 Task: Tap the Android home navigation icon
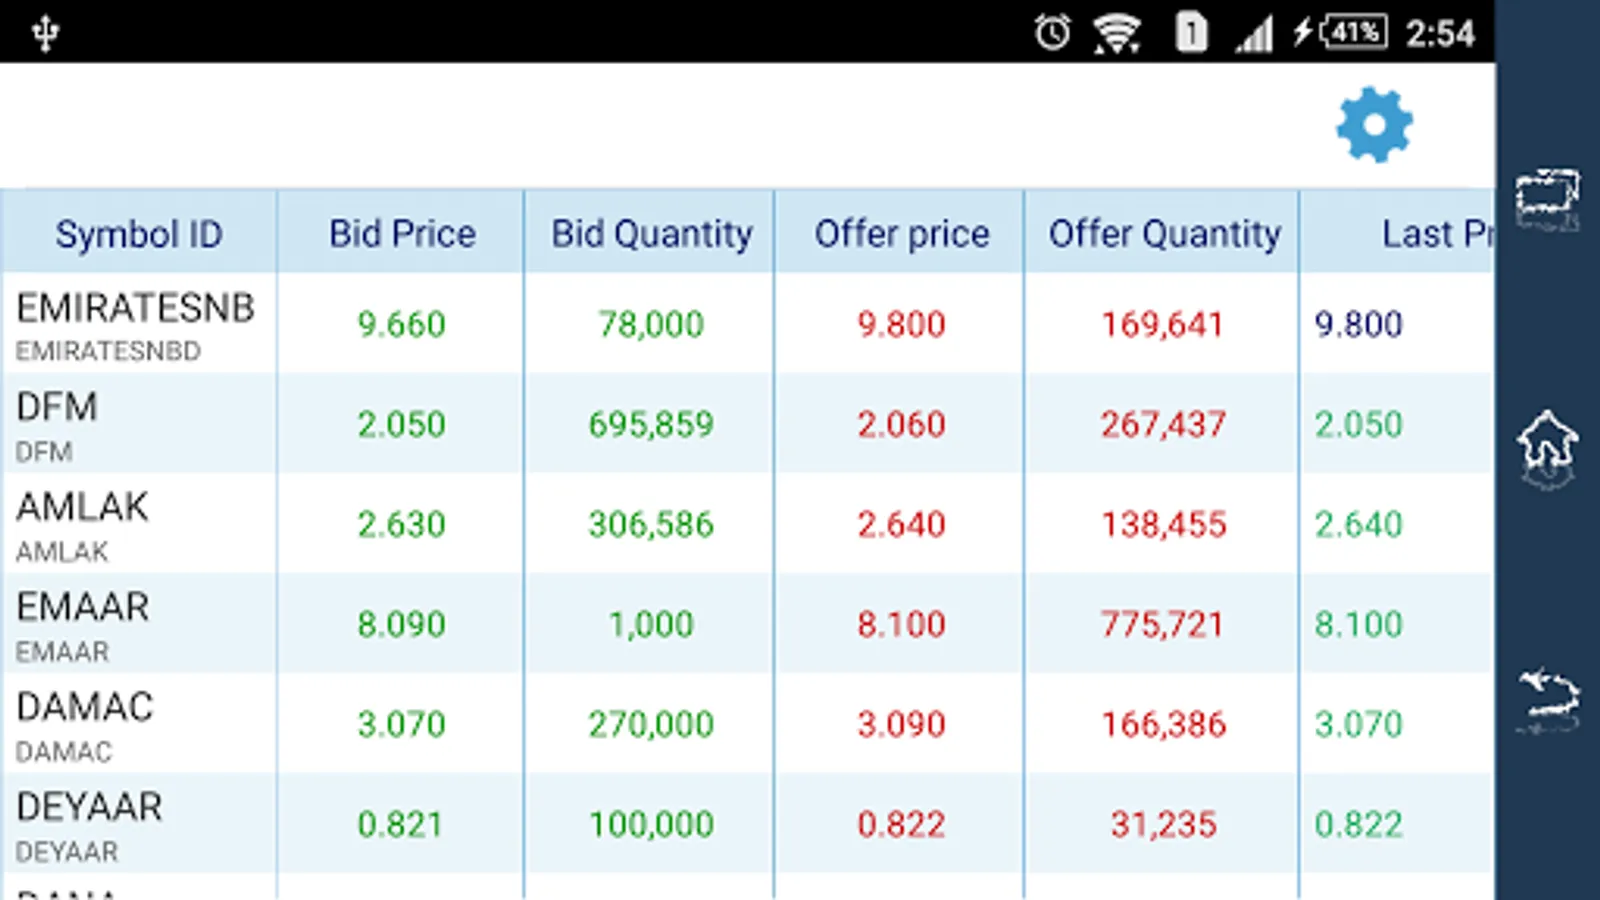[1547, 449]
